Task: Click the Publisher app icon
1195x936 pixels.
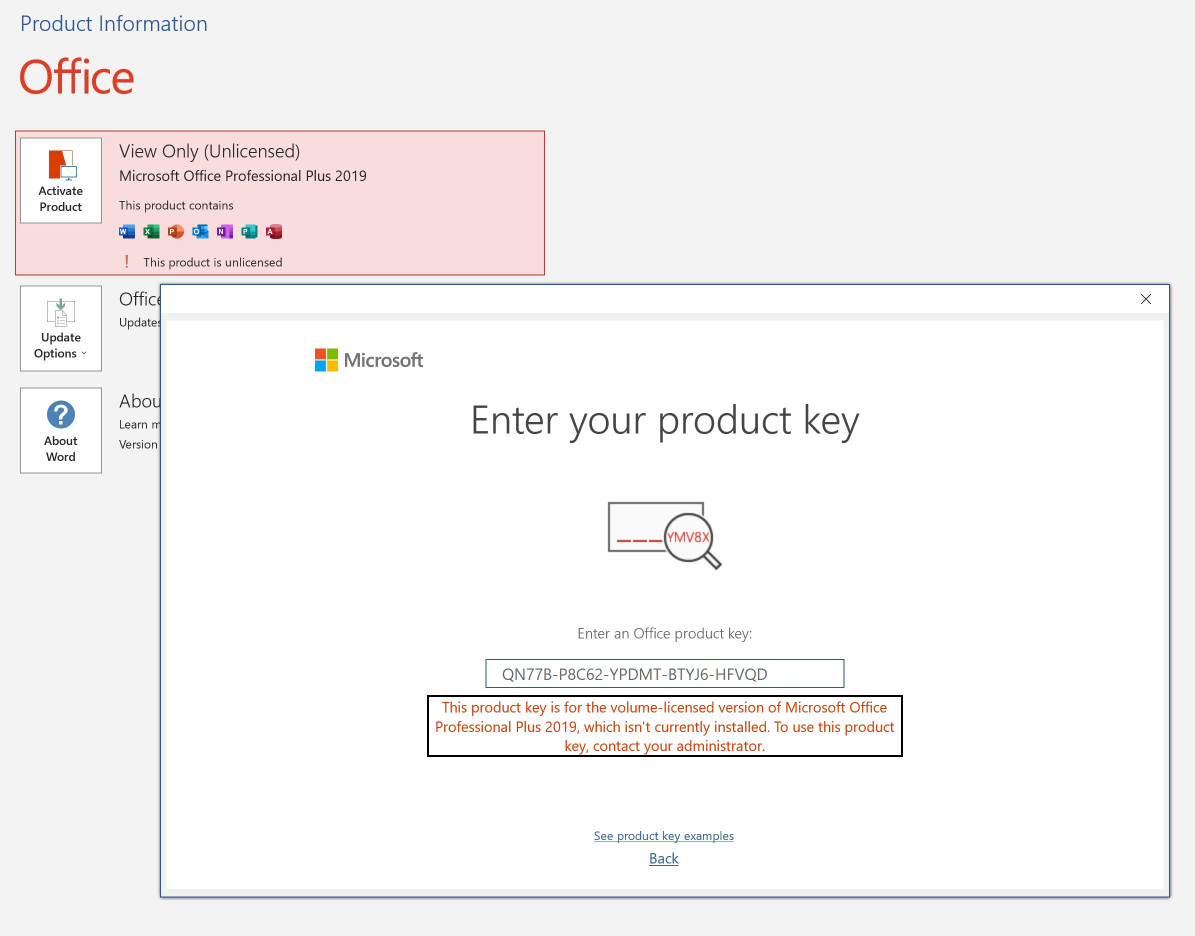Action: (249, 232)
